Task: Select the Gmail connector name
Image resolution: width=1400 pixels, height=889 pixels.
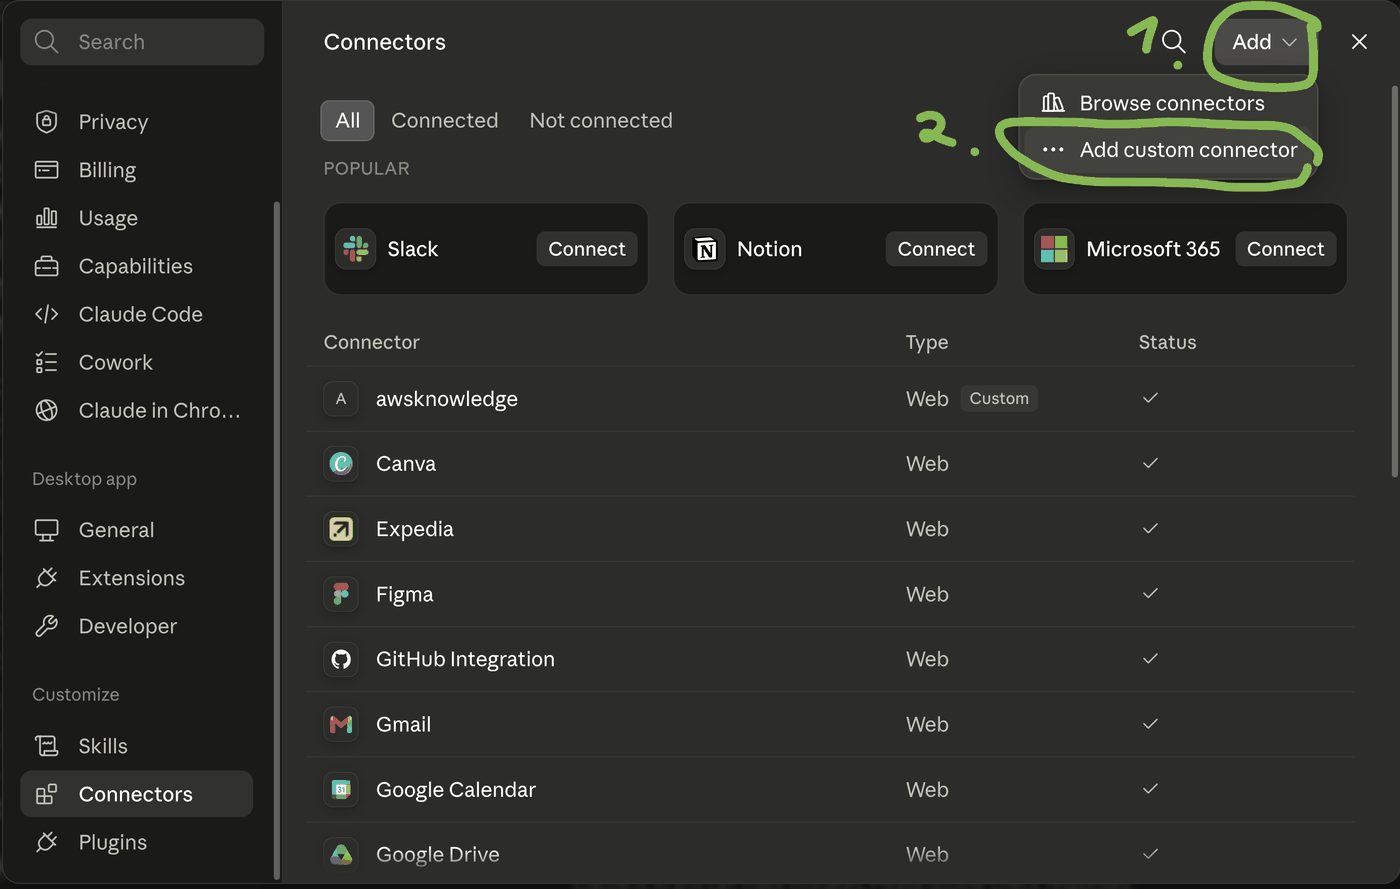Action: coord(404,724)
